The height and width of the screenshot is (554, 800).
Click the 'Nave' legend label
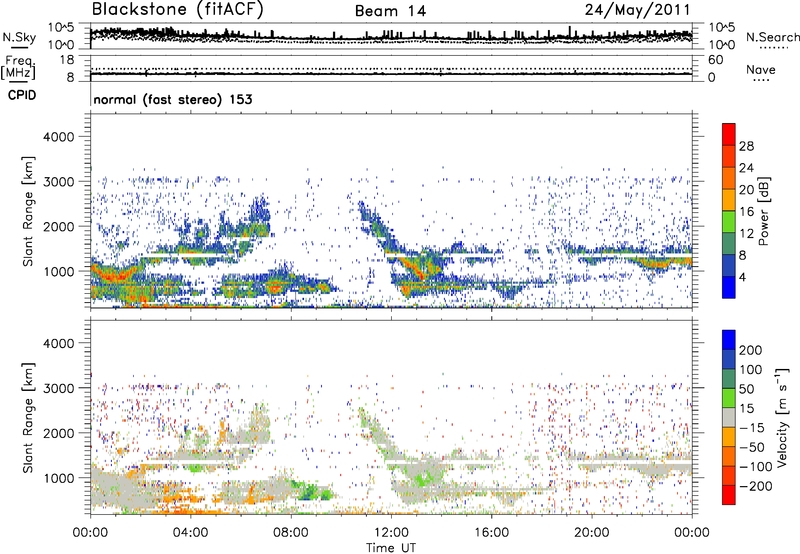761,70
